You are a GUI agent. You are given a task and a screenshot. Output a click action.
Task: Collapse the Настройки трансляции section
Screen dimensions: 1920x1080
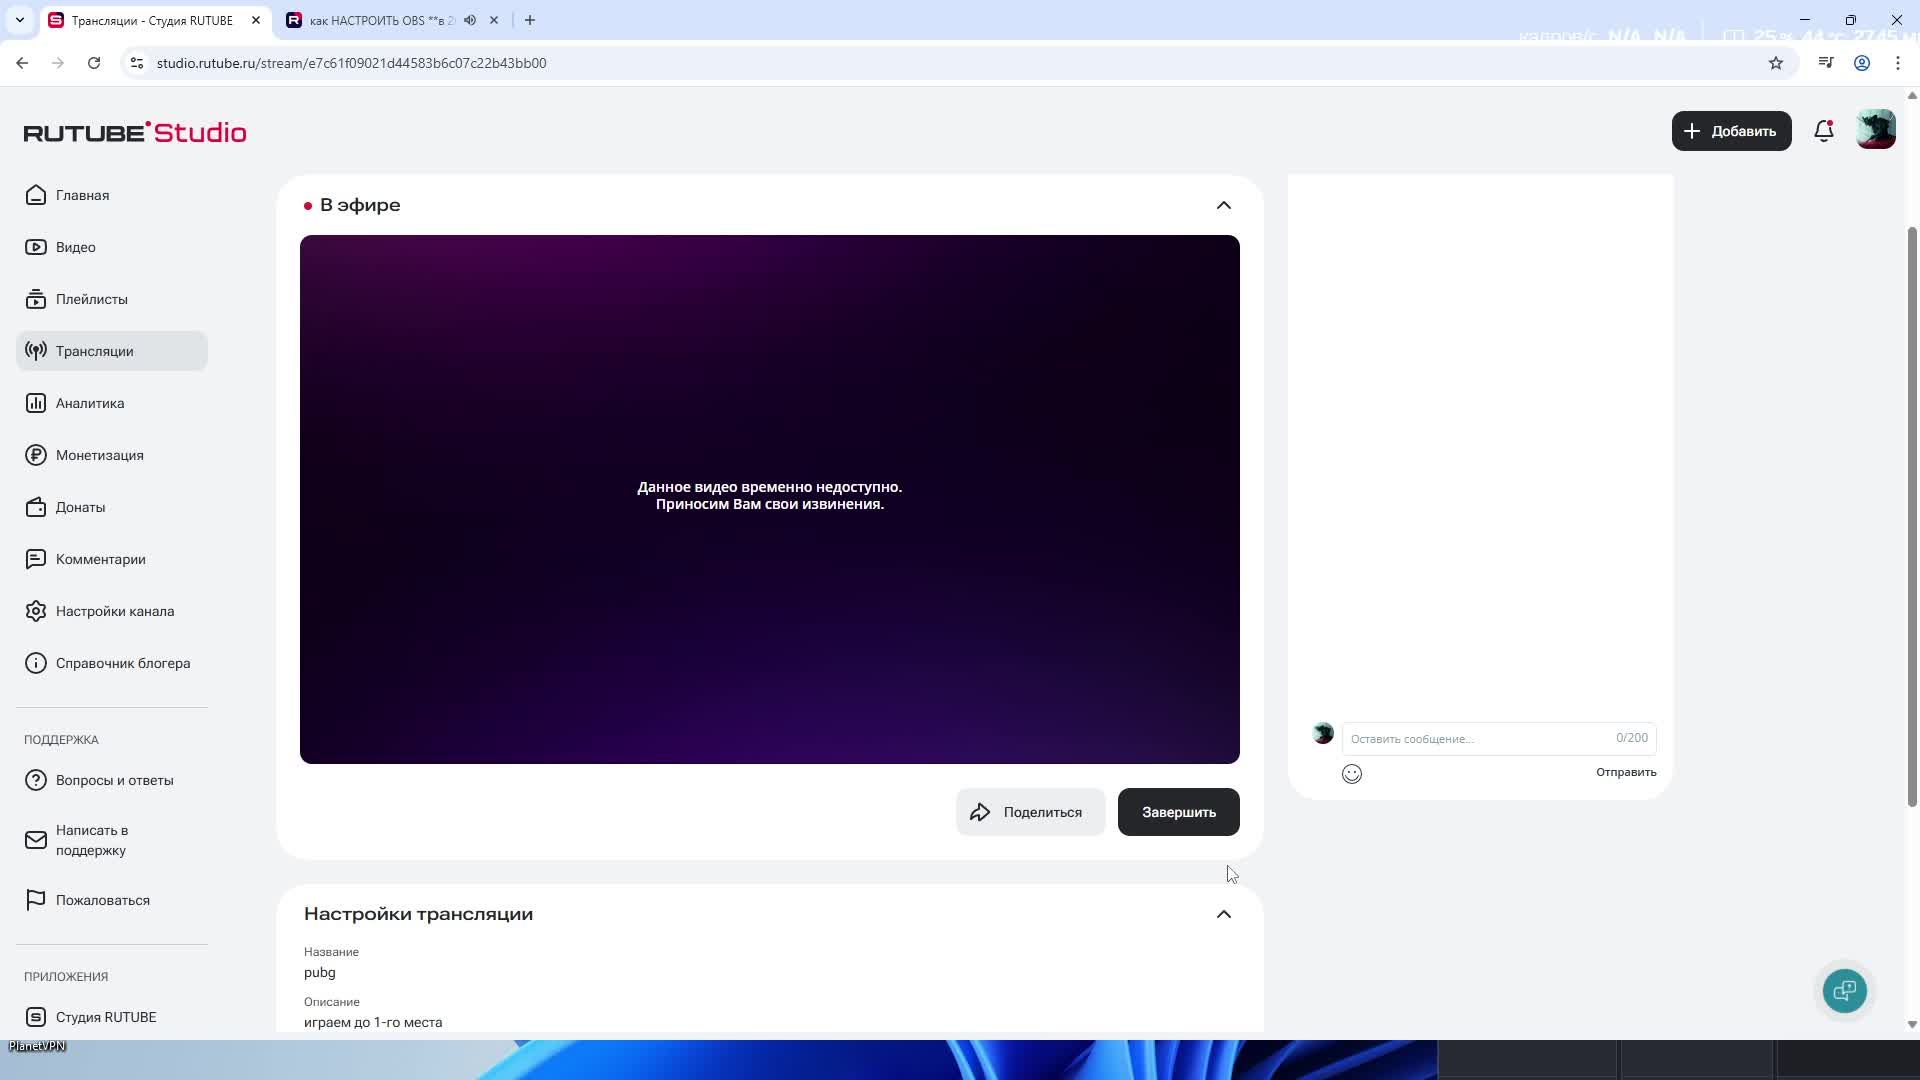[1223, 914]
